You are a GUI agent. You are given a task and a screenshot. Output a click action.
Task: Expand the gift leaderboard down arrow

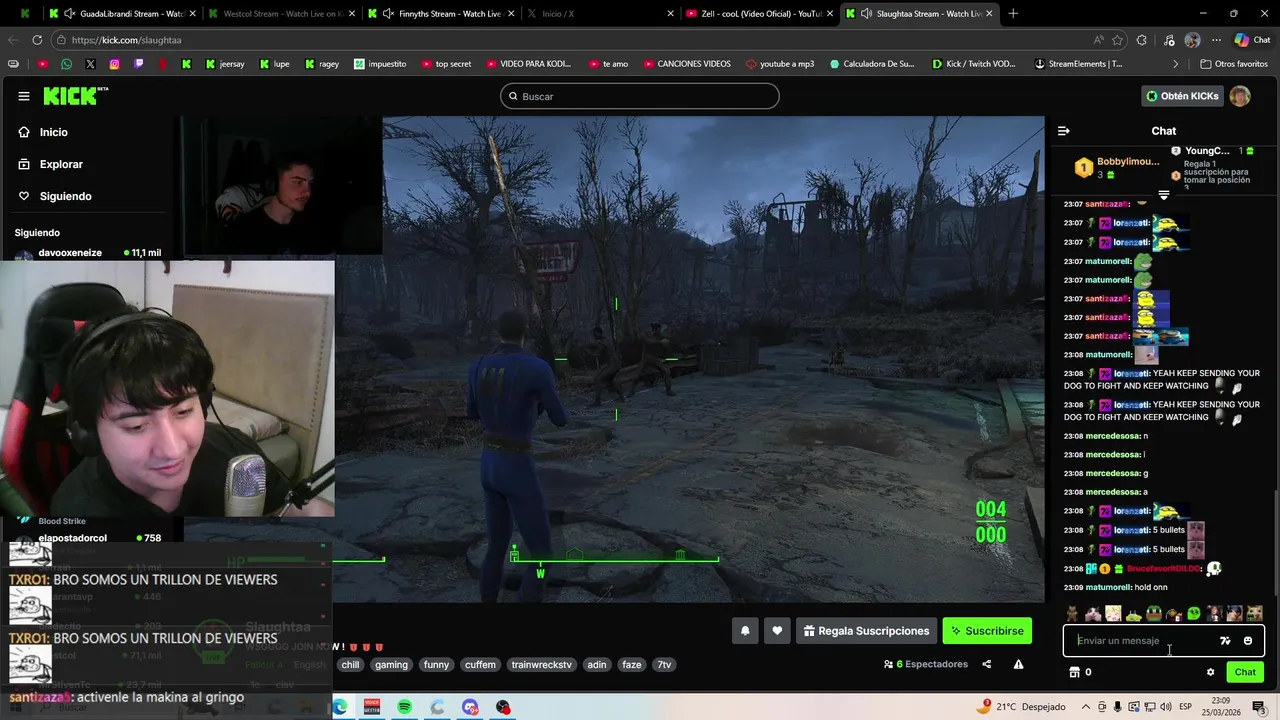tap(1164, 195)
